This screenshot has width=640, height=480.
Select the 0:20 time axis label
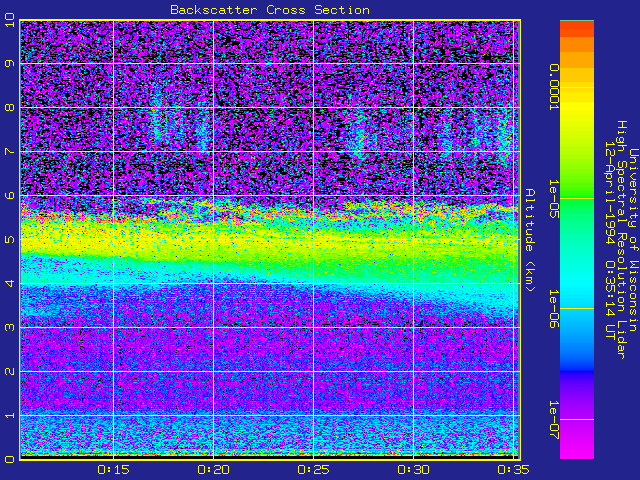tap(213, 470)
